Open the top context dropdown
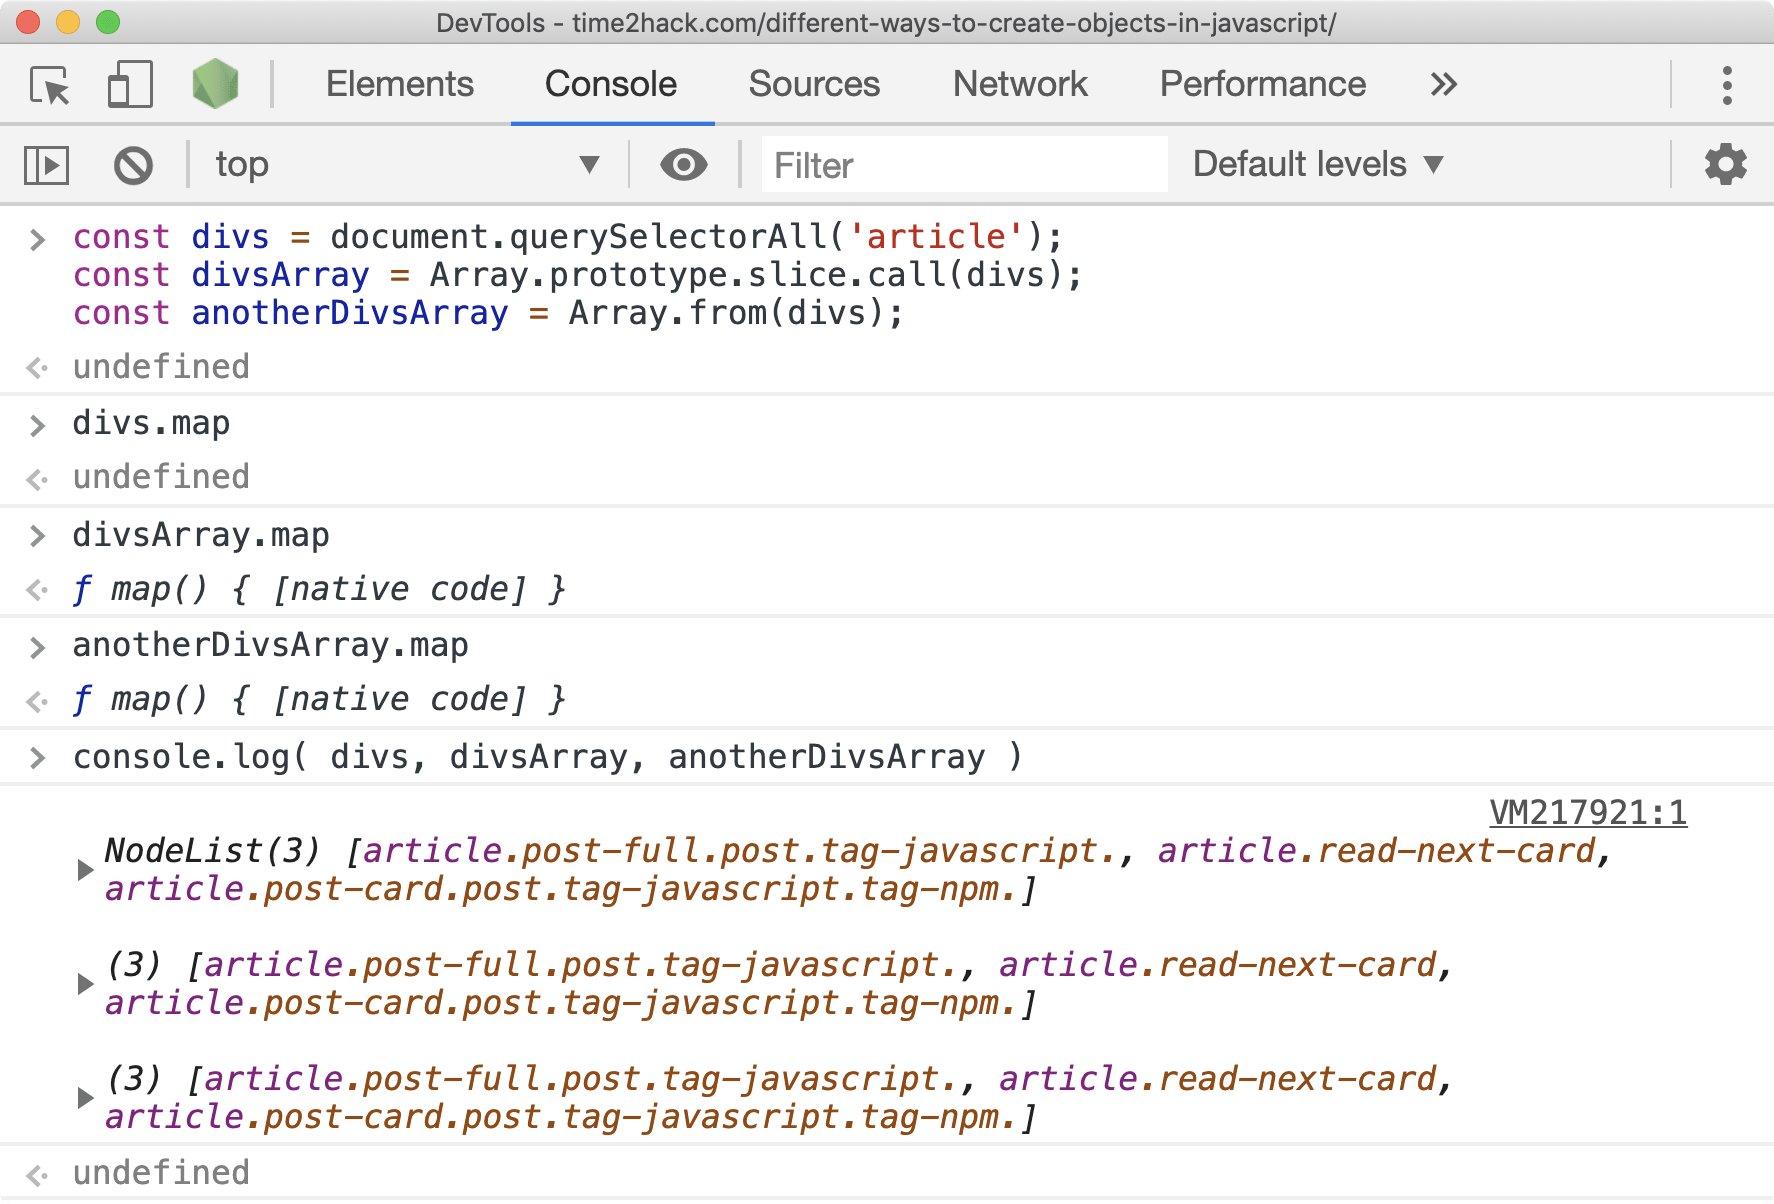The width and height of the screenshot is (1774, 1204). 407,164
